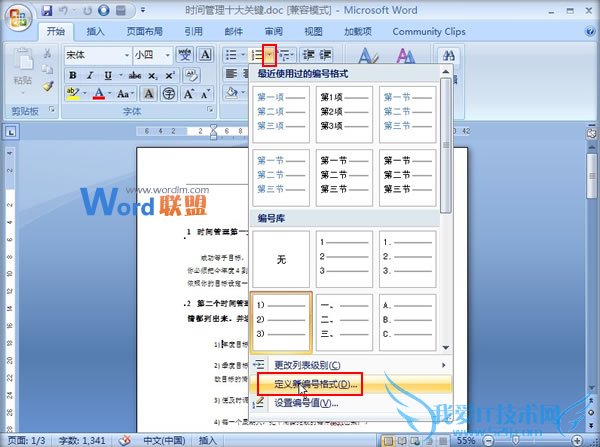Open the font size dropdown (小四)
Screen dimensions: 600x447
click(168, 55)
